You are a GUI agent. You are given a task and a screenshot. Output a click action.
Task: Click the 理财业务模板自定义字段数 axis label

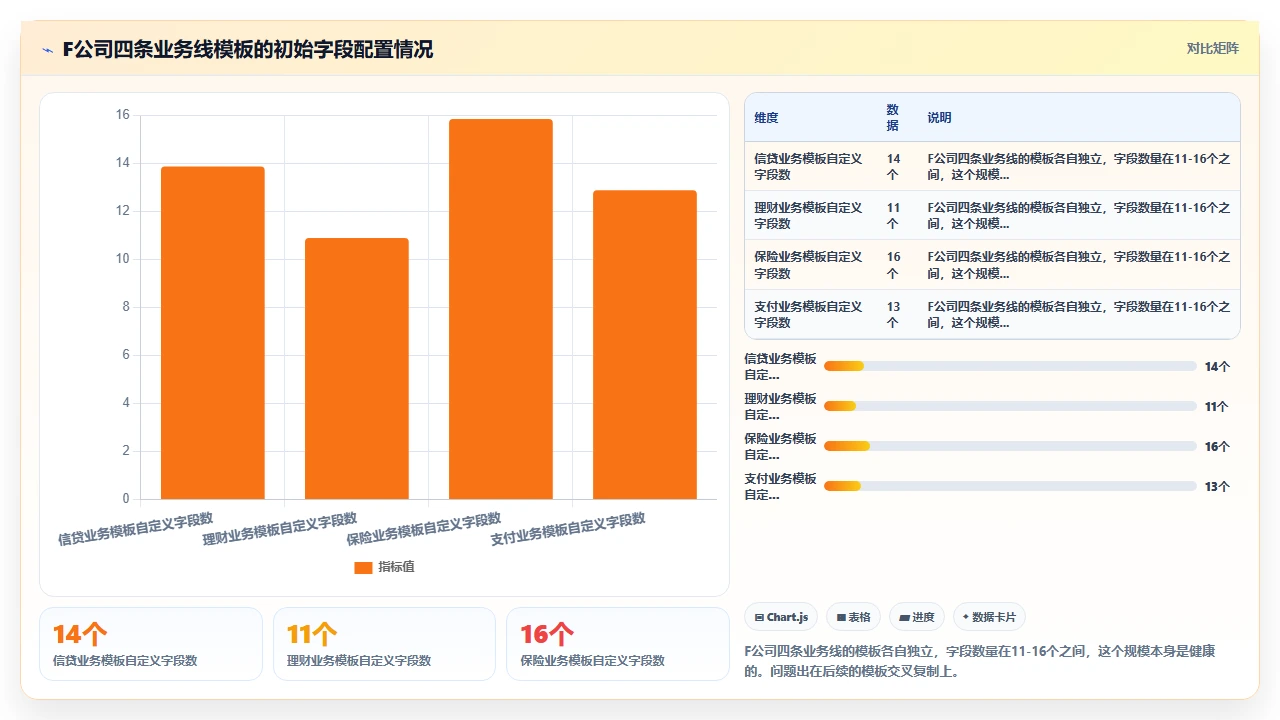(x=280, y=529)
